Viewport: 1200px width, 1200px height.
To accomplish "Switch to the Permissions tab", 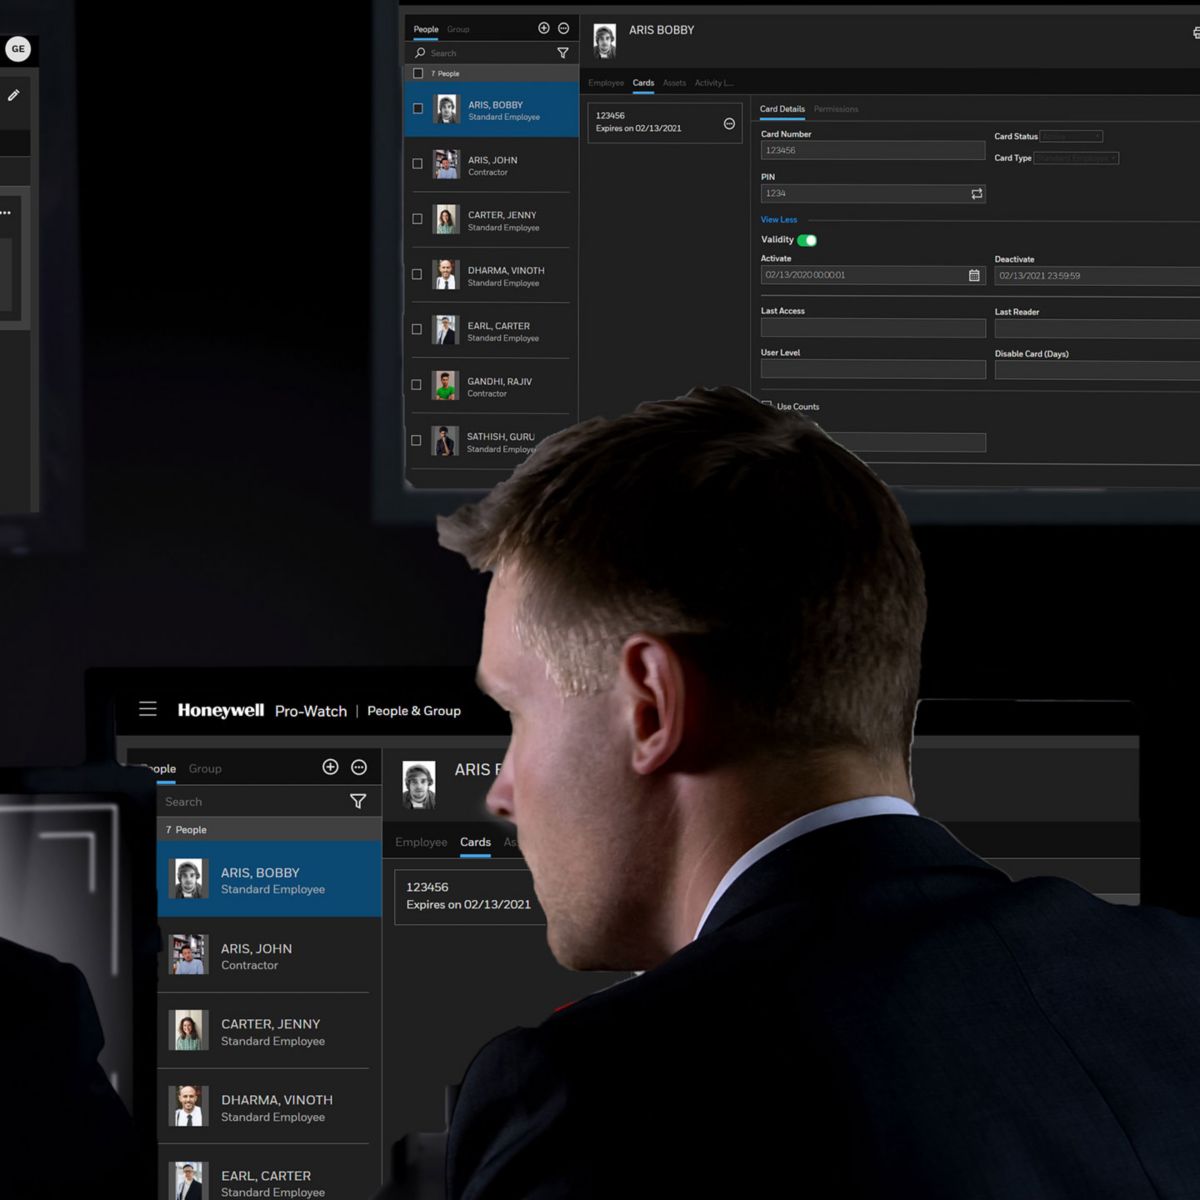I will pos(836,109).
